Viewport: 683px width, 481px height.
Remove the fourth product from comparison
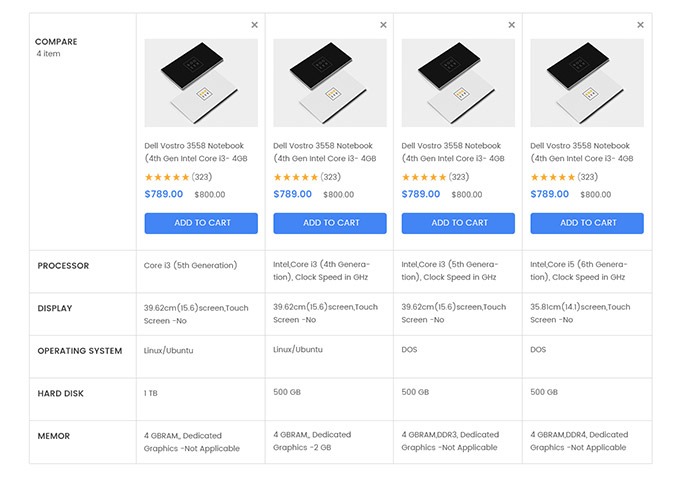640,25
